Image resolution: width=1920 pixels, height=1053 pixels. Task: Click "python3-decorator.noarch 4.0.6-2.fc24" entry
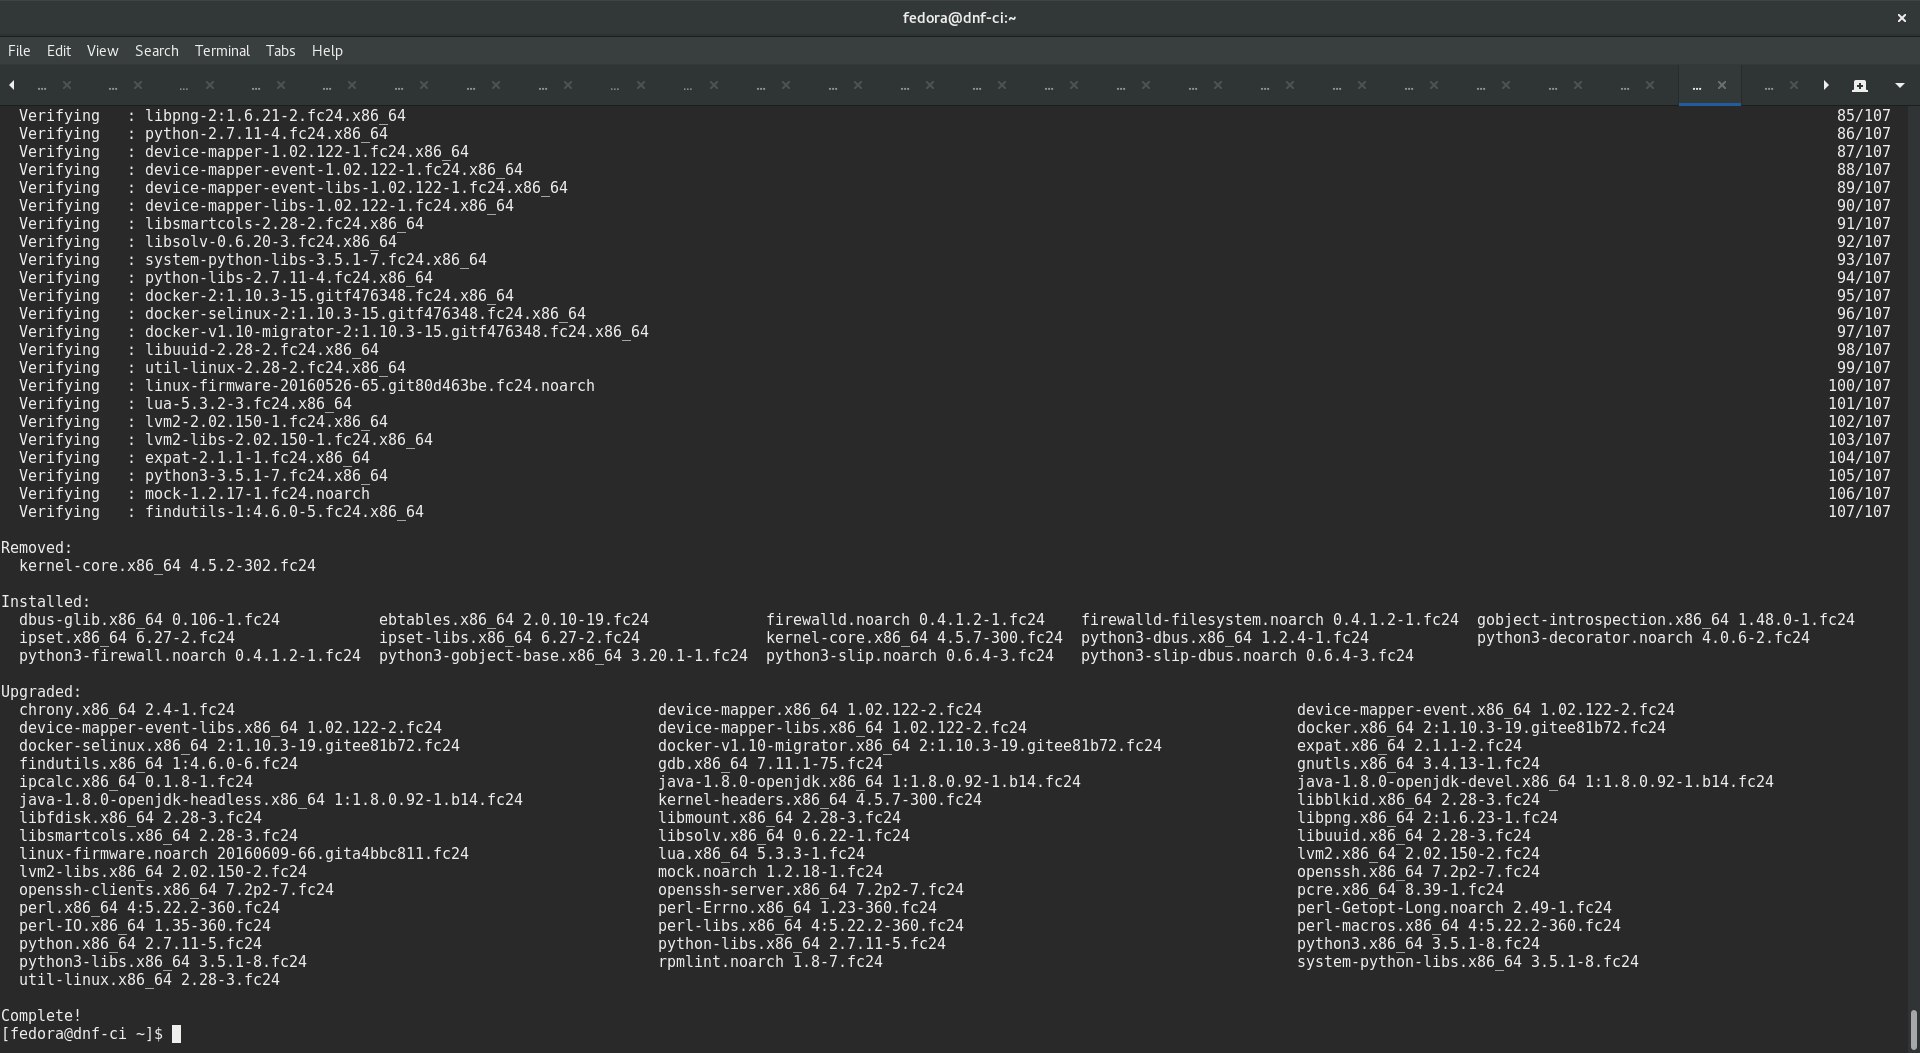(1643, 638)
